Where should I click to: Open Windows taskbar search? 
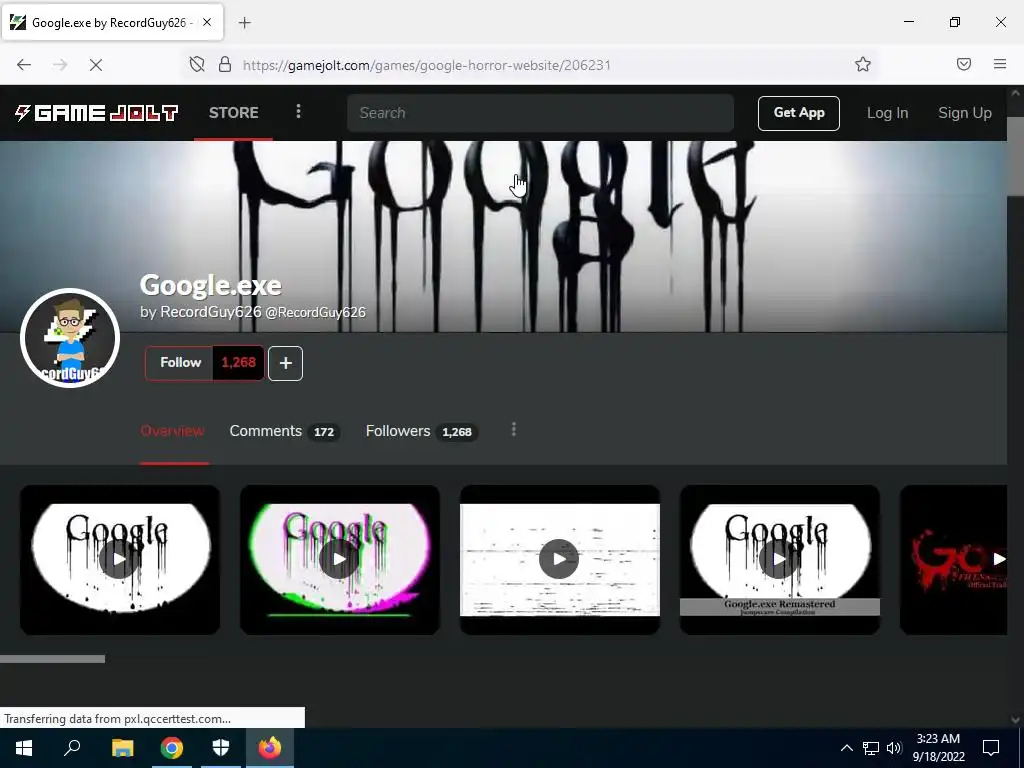coord(72,748)
